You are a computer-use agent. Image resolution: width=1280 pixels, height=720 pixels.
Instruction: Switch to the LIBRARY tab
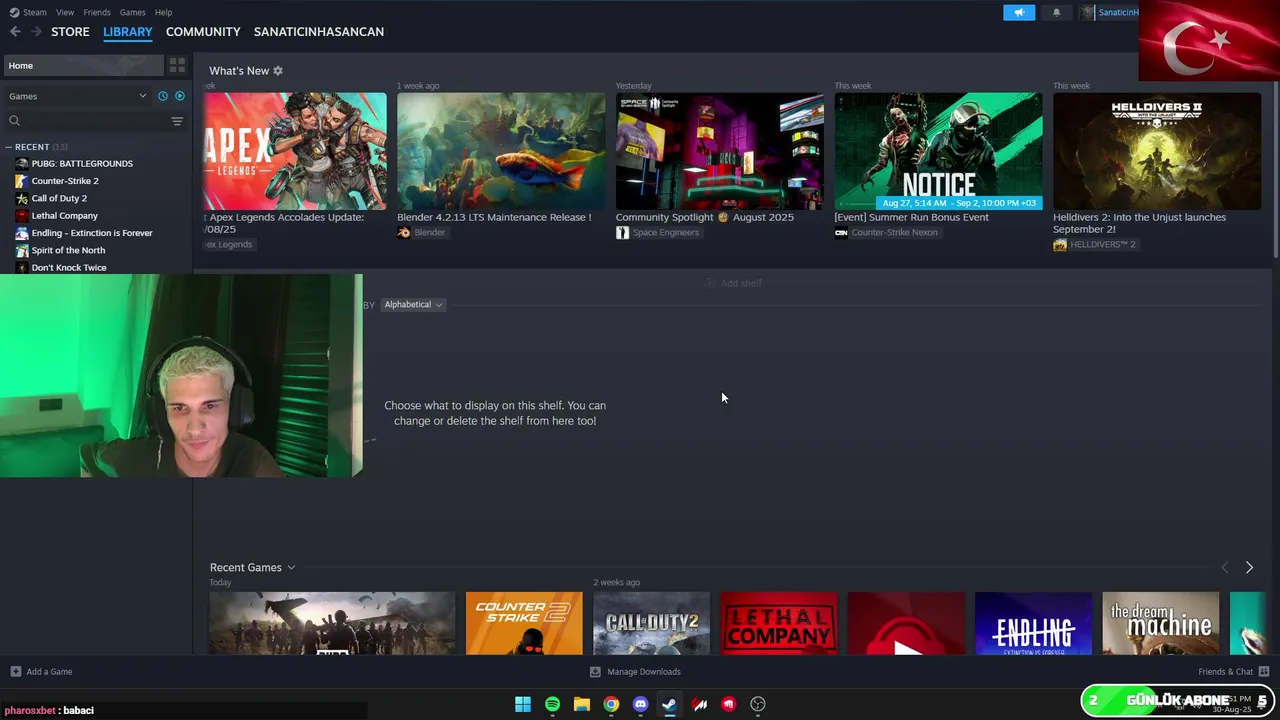[128, 32]
